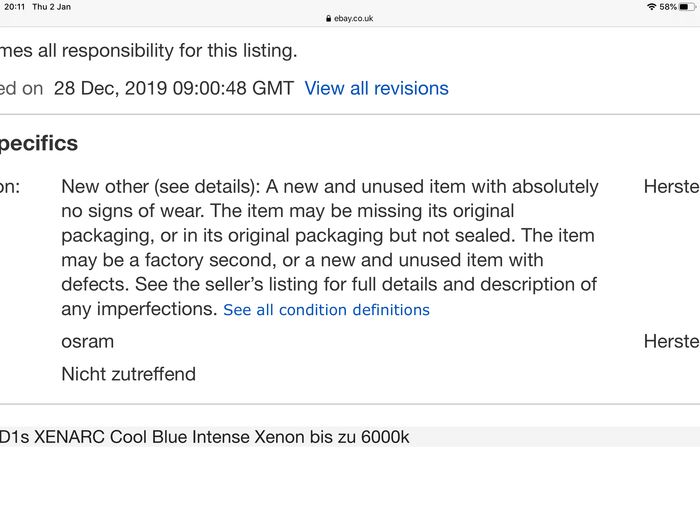Tap the battery icon in status bar
700x525 pixels.
pyautogui.click(x=687, y=7)
